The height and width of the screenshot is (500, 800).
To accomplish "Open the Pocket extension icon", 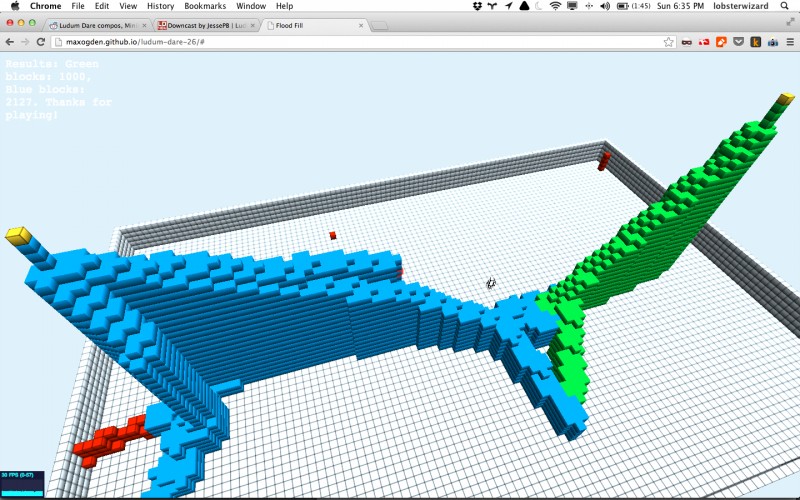I will [x=738, y=42].
